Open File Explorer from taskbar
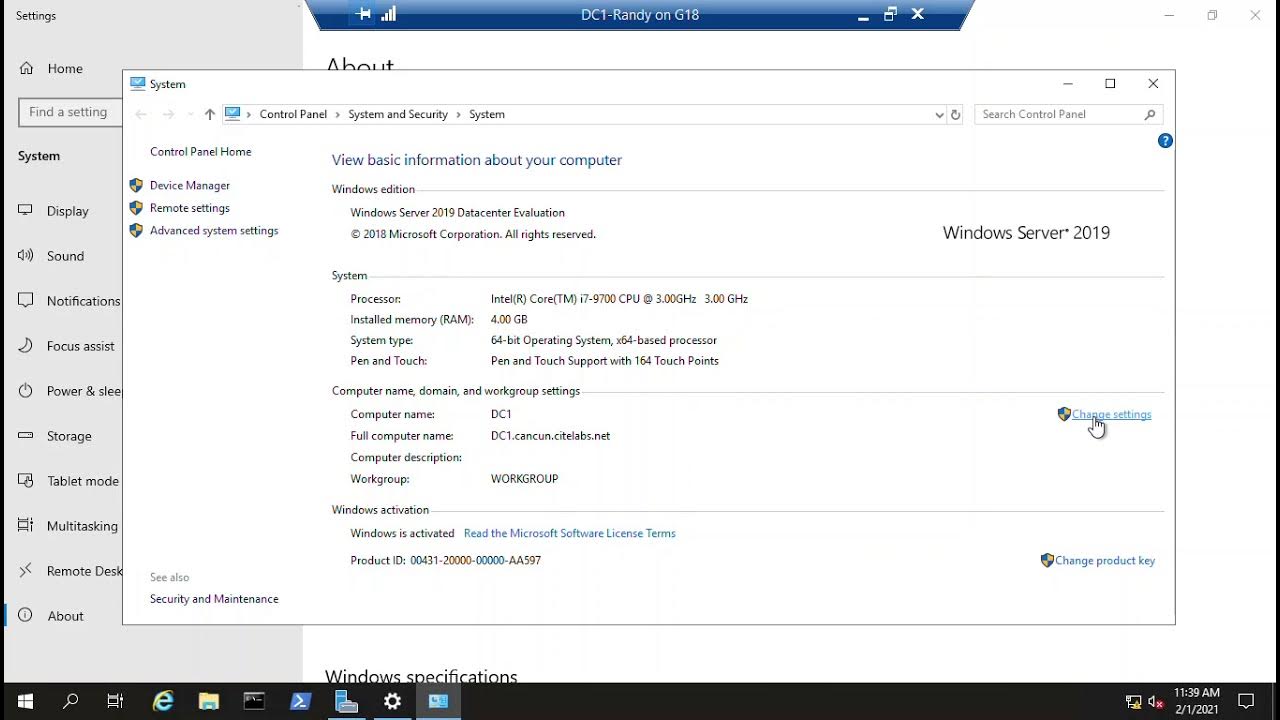This screenshot has height=720, width=1280. click(x=208, y=701)
